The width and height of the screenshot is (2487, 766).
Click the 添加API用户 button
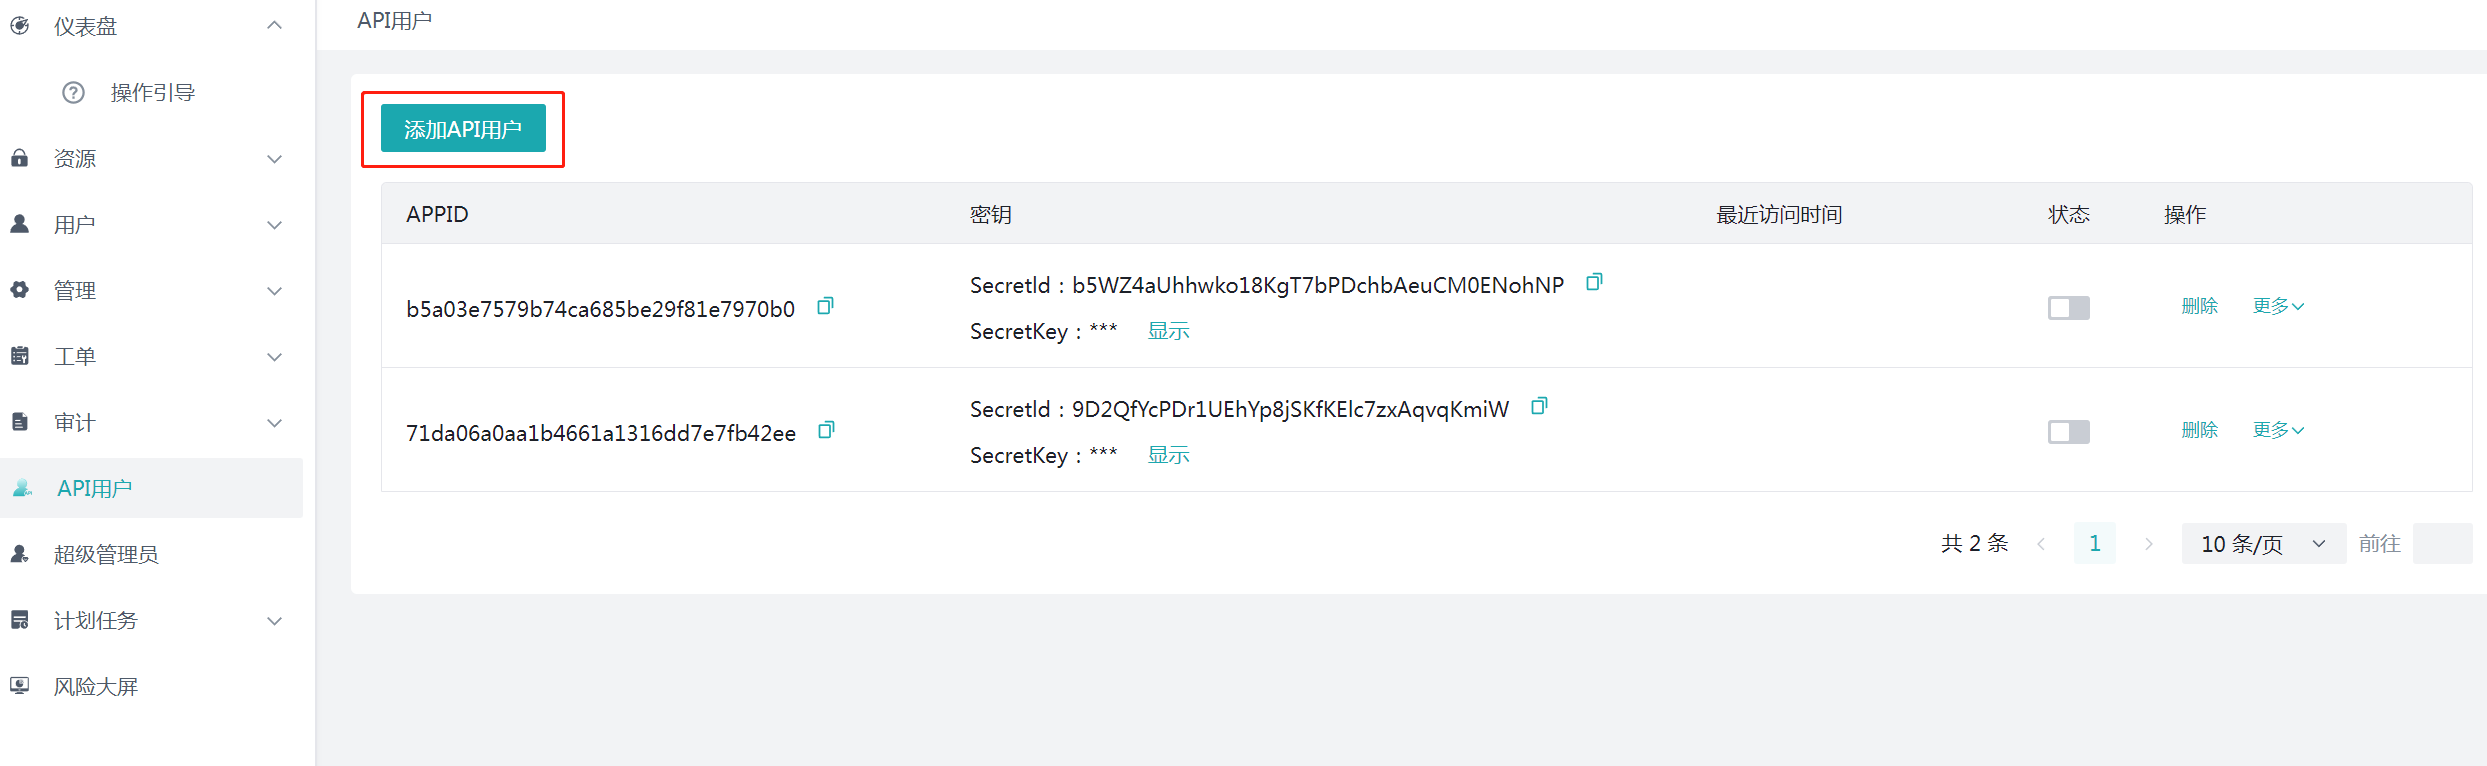(x=463, y=129)
